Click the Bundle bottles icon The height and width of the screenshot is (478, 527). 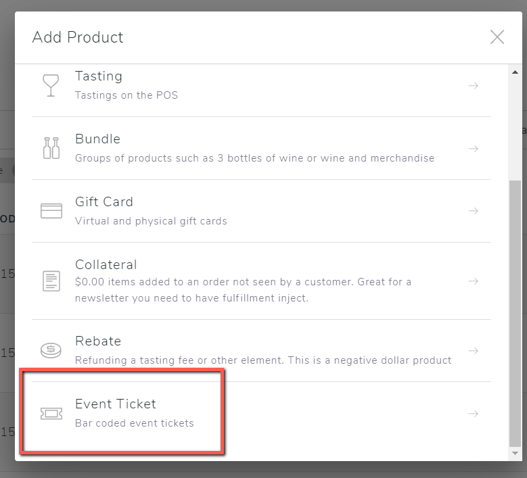51,148
